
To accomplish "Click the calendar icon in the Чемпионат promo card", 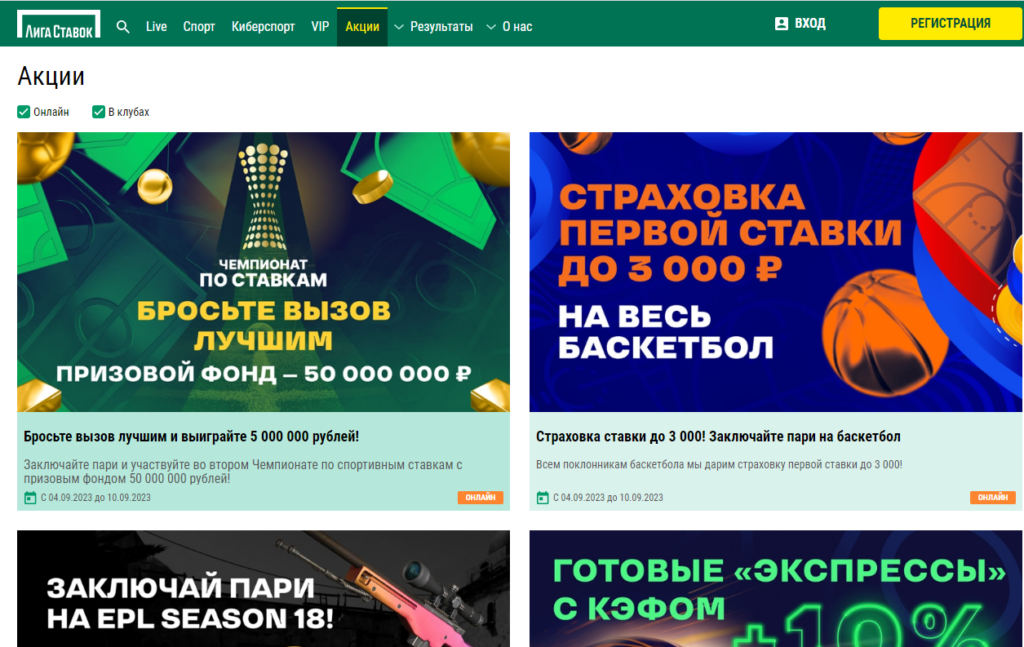I will coord(30,497).
